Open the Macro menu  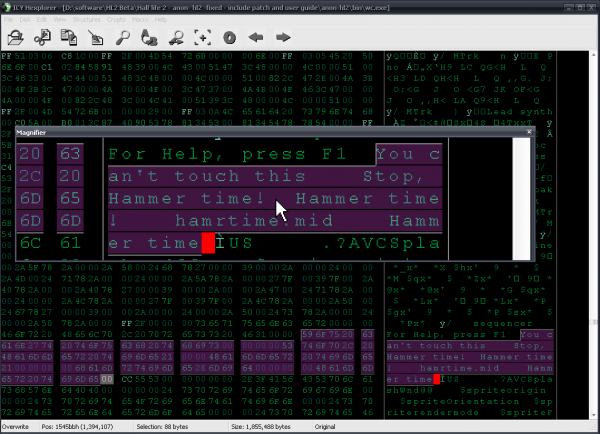click(140, 20)
